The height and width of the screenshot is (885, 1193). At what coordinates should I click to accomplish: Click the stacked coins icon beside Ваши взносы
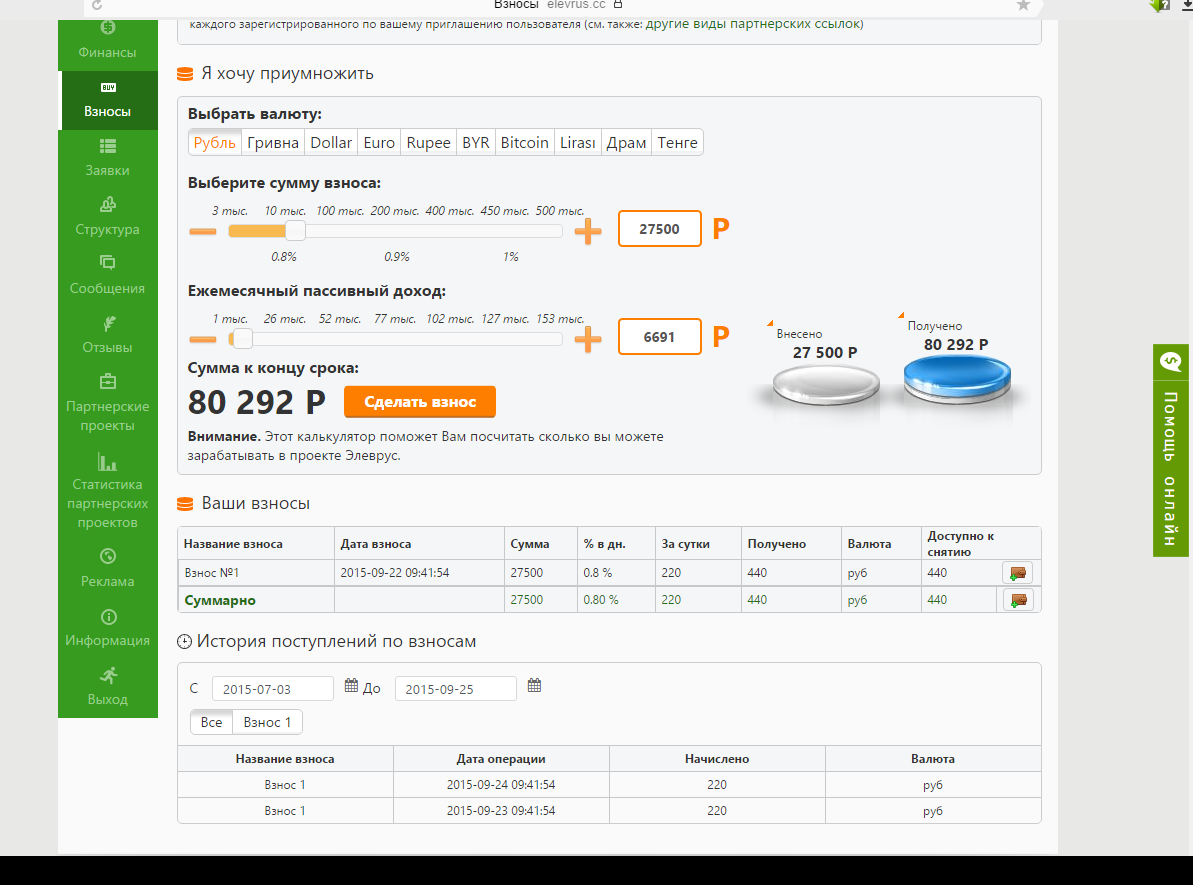[x=185, y=504]
